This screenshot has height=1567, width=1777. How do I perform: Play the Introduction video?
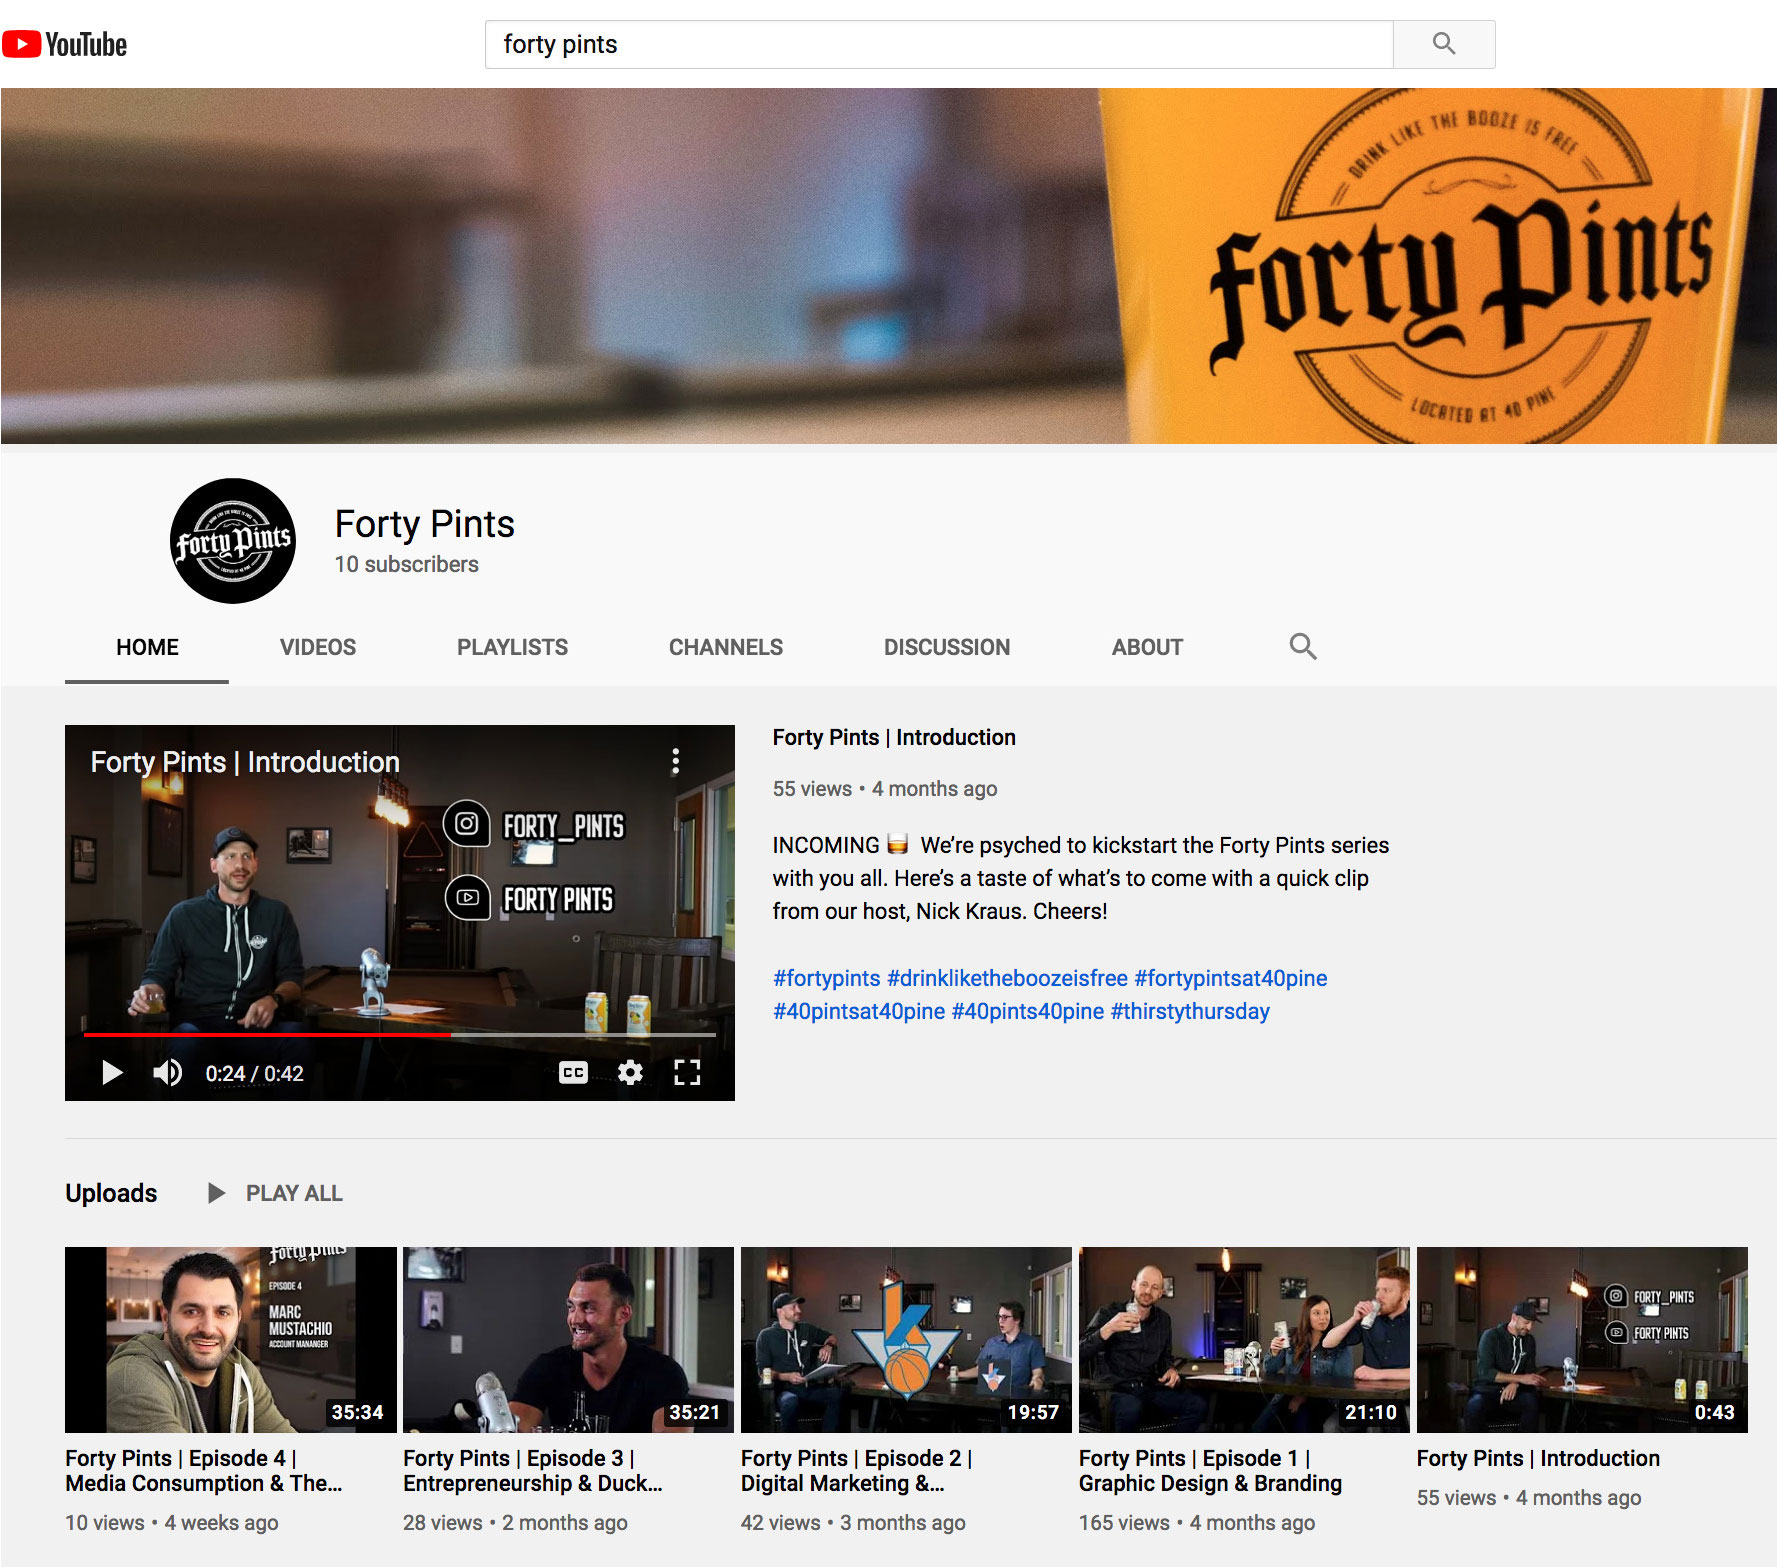click(x=112, y=1073)
